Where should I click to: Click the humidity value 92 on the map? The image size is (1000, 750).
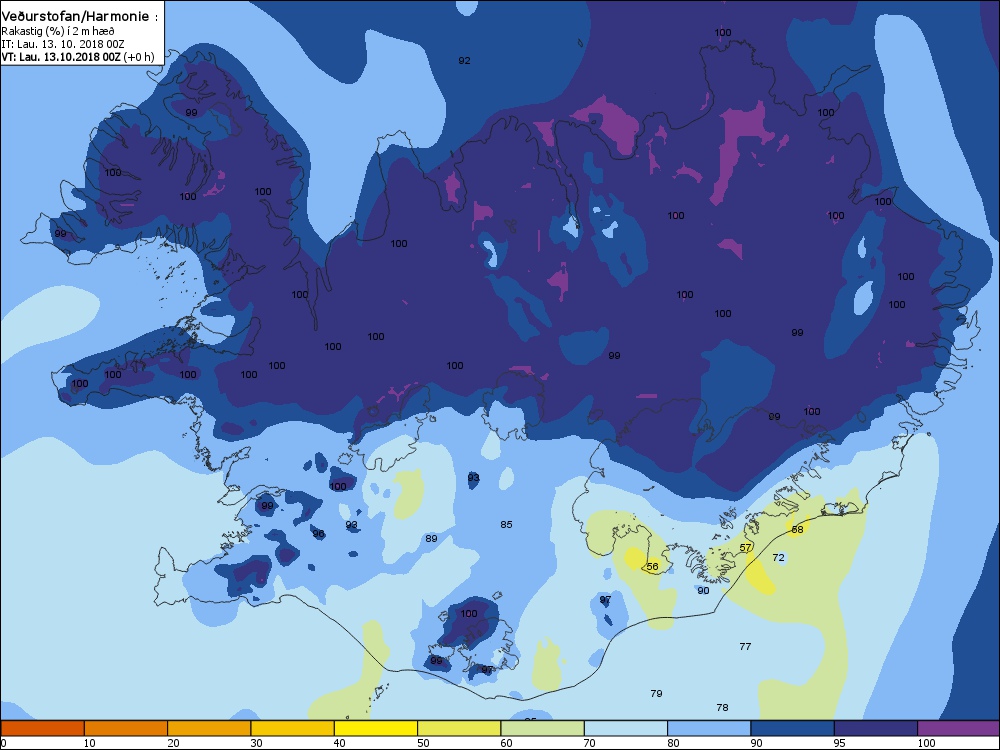(x=464, y=61)
